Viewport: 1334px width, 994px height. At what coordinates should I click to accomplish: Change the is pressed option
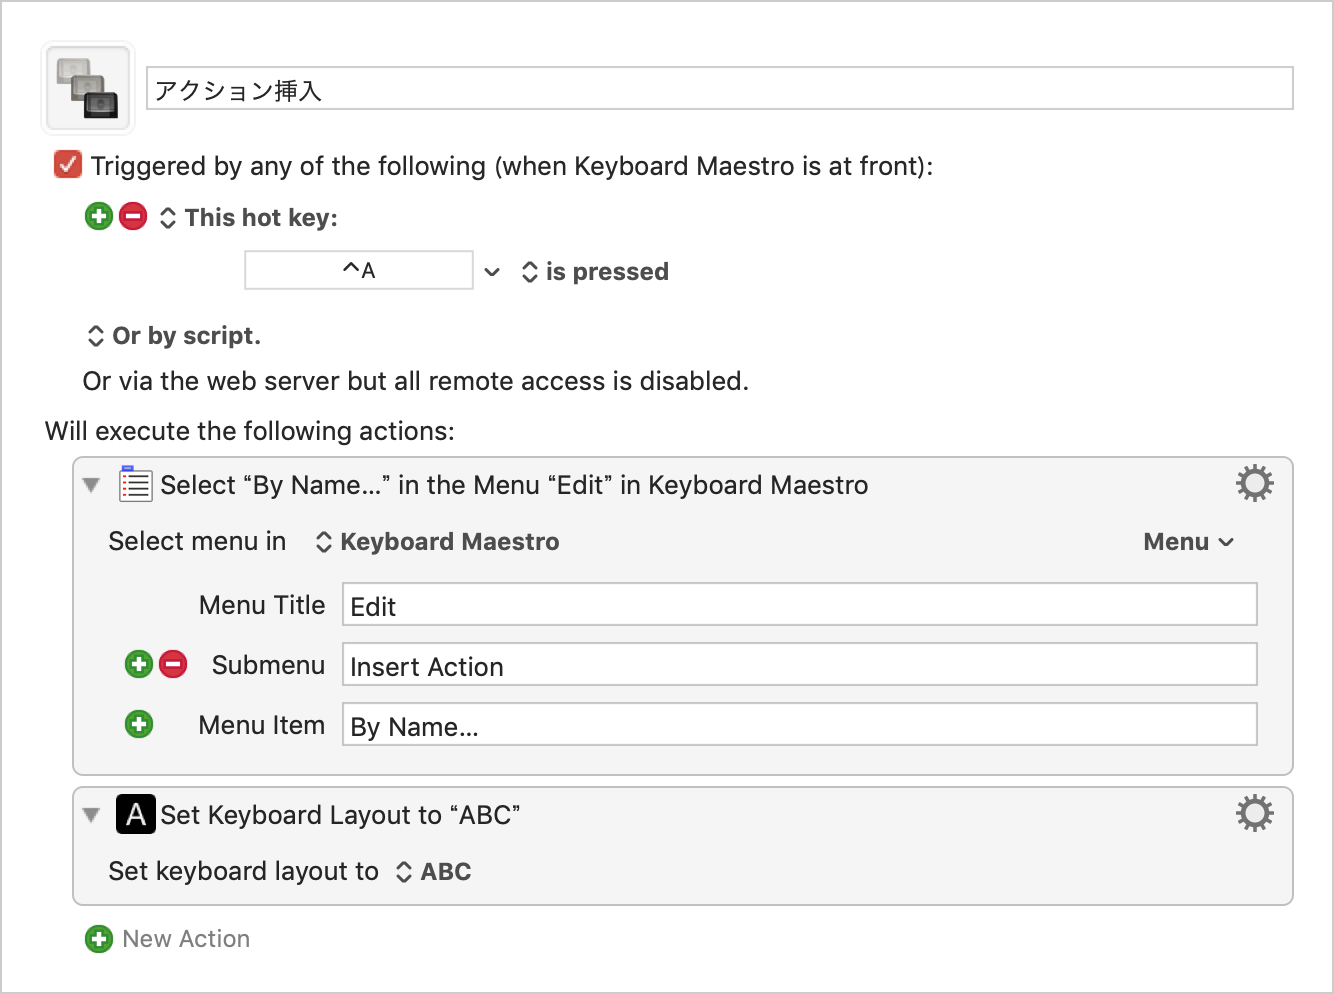pos(595,272)
